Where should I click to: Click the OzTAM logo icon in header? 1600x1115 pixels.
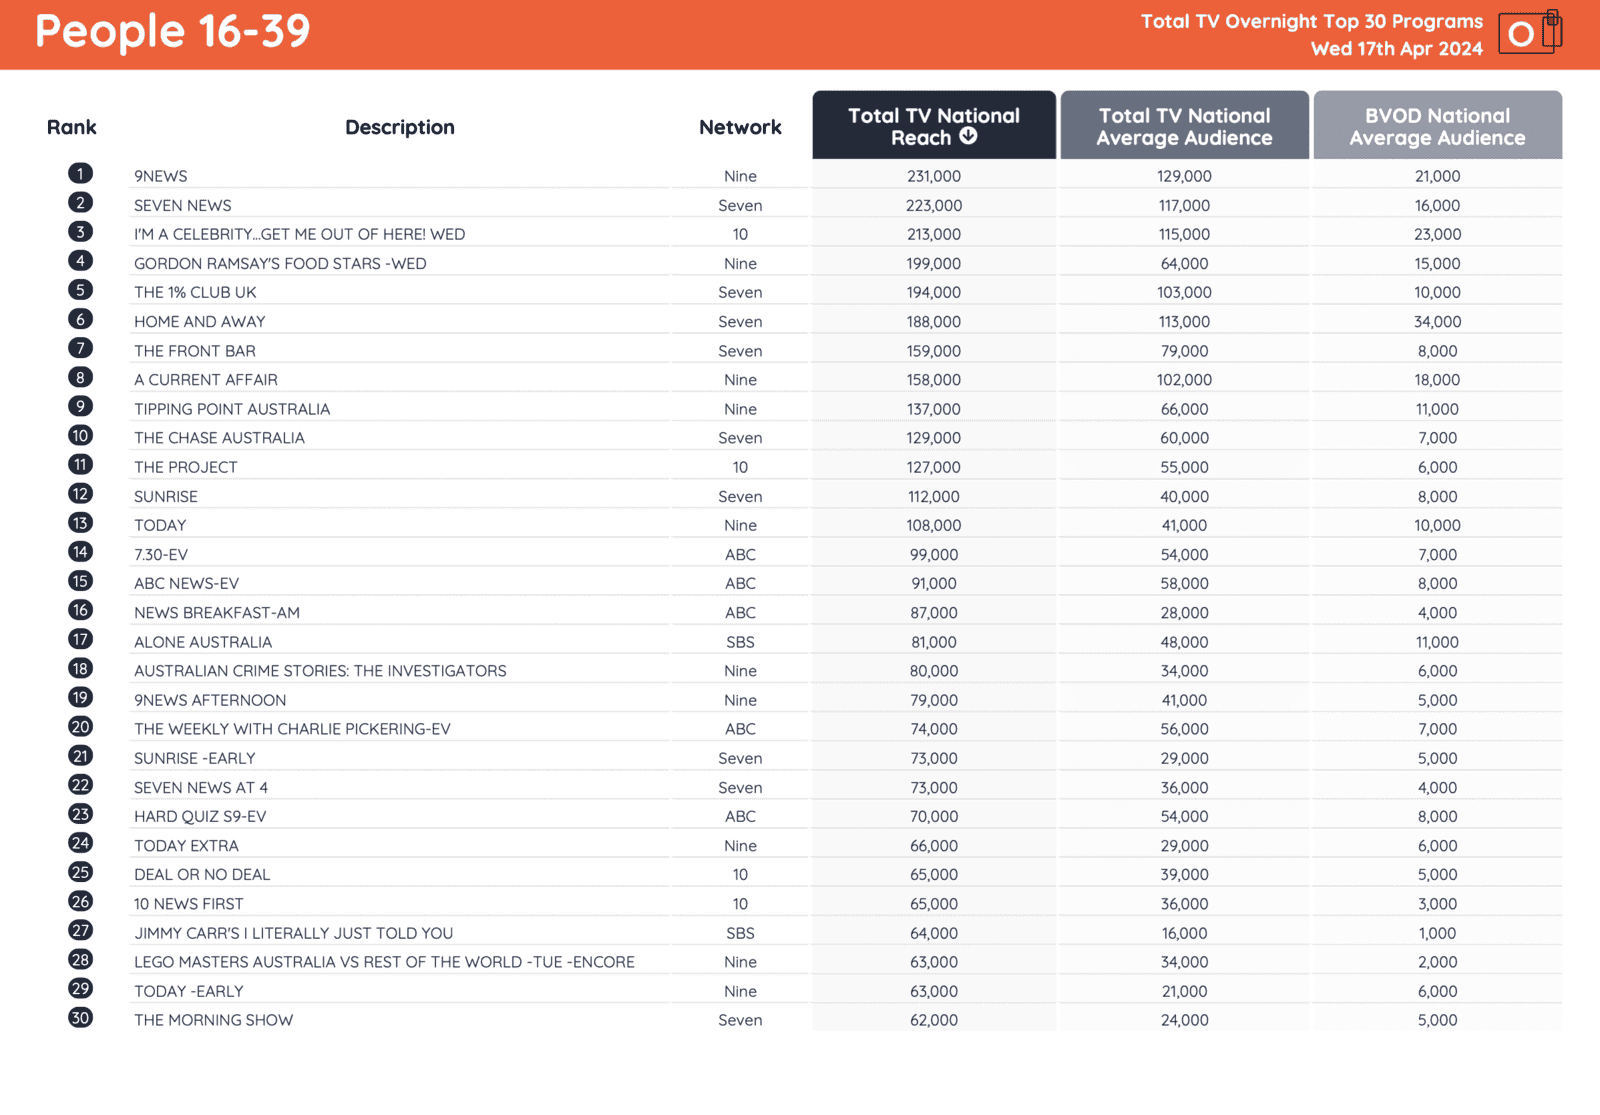tap(1530, 33)
